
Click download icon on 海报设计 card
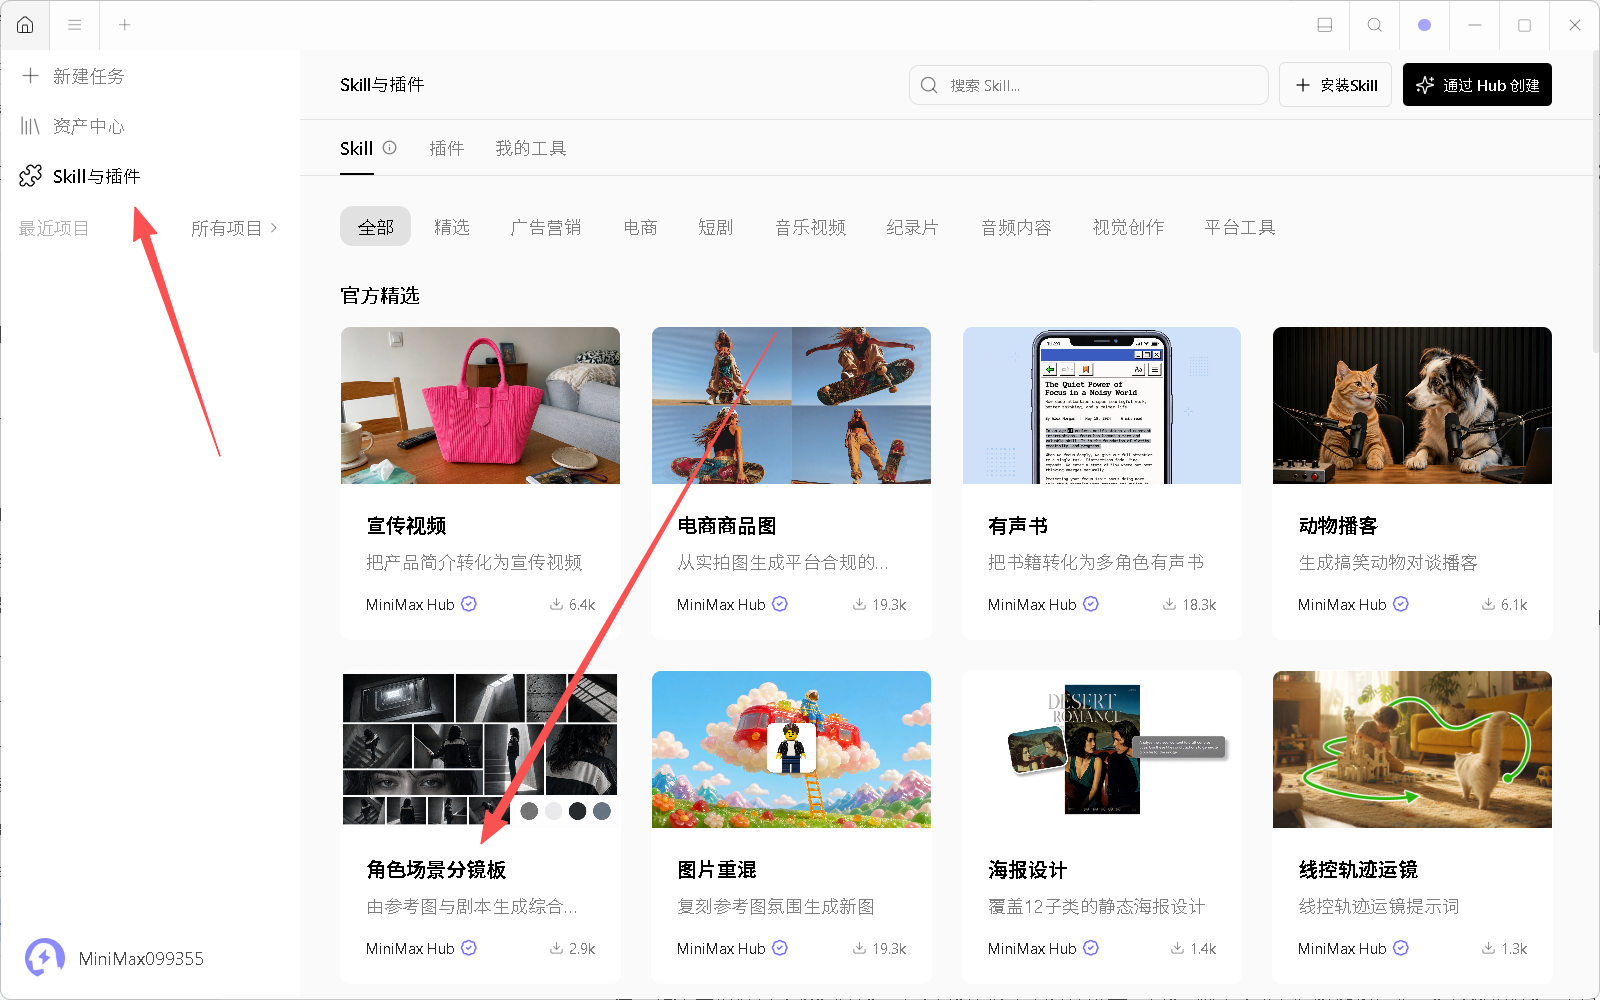(x=1177, y=948)
